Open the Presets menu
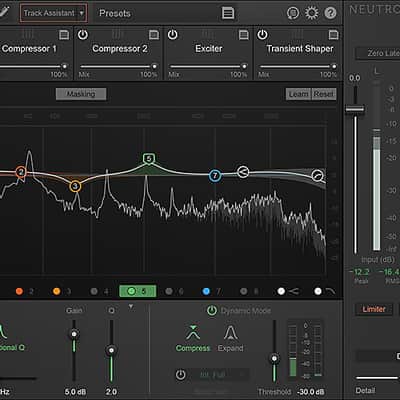This screenshot has width=400, height=400. (x=115, y=13)
